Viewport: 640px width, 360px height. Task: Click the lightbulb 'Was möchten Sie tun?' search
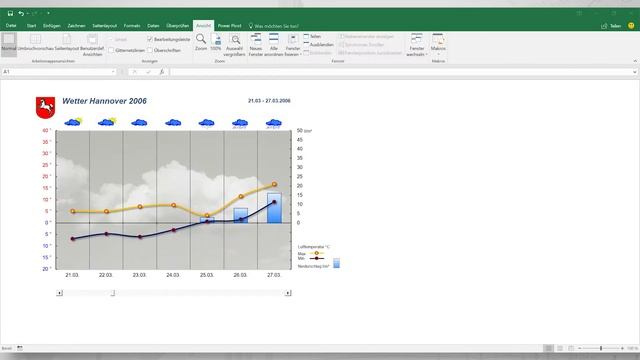pos(273,26)
